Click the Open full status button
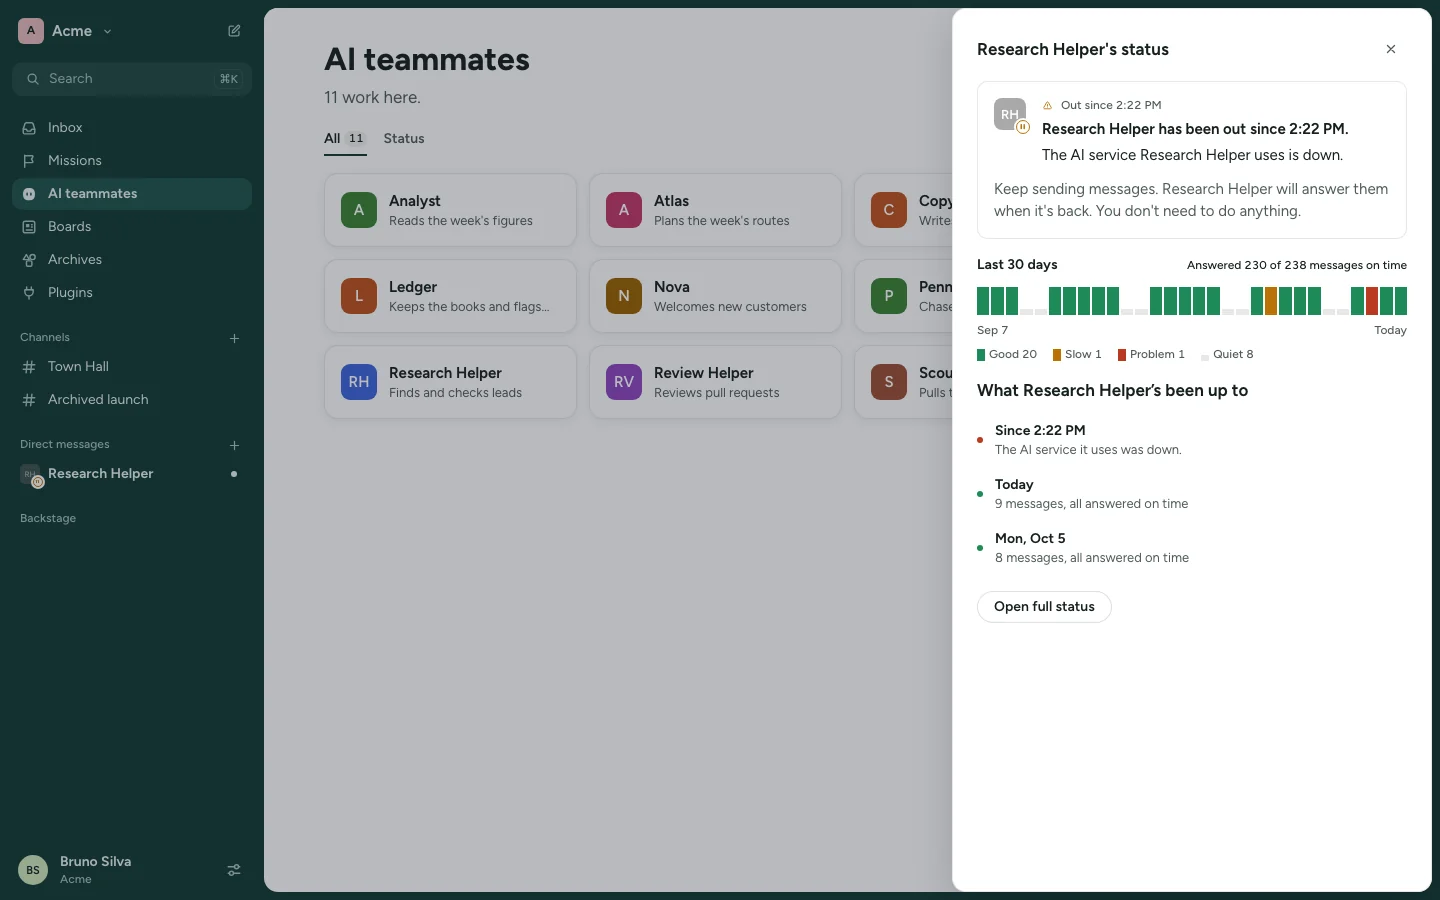Screen dimensions: 1440x900 click(1044, 607)
